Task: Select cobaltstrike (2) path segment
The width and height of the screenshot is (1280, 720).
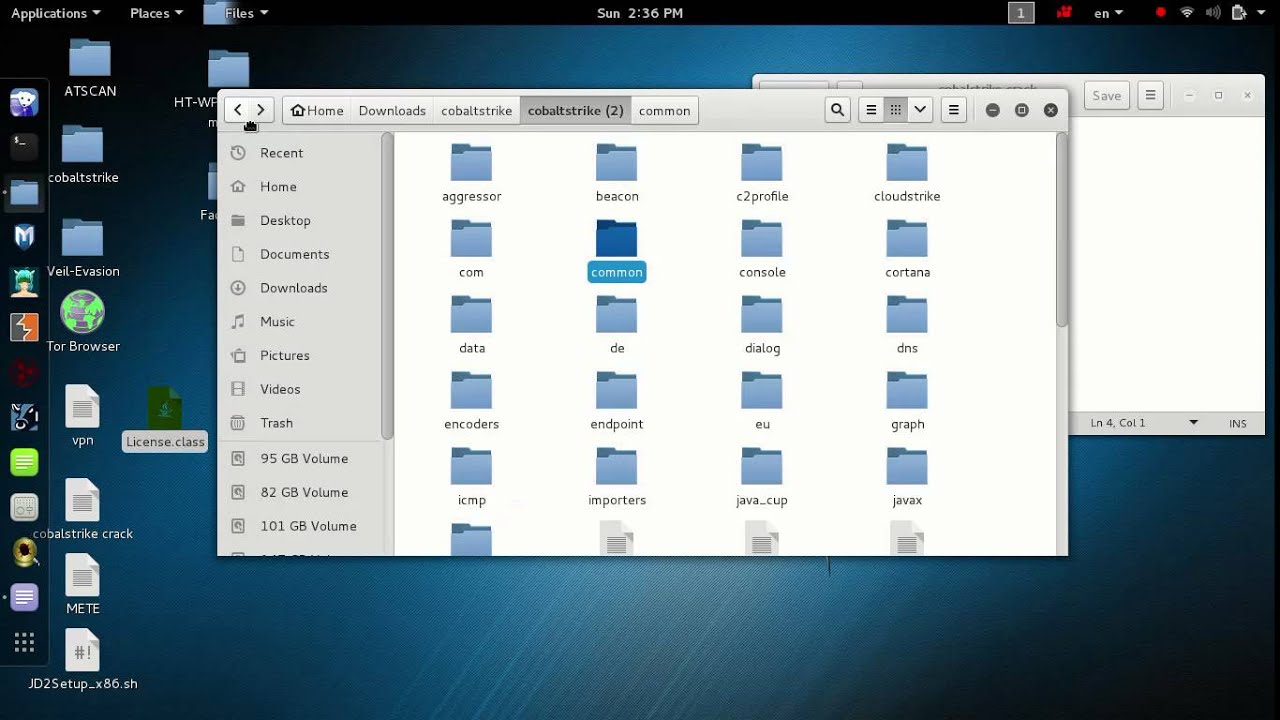Action: [x=575, y=110]
